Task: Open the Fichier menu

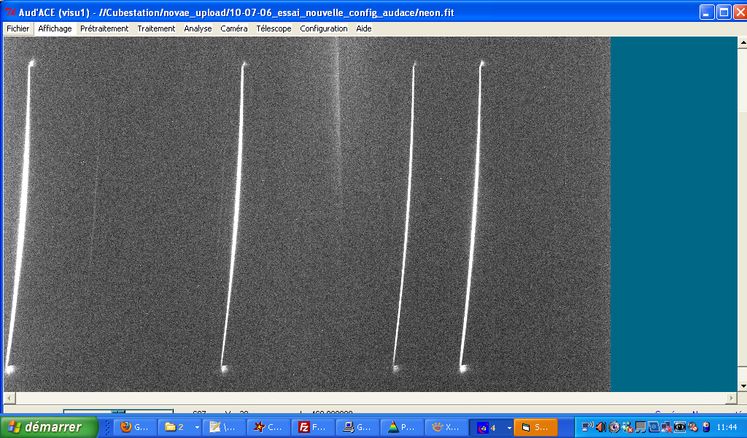Action: pos(18,29)
